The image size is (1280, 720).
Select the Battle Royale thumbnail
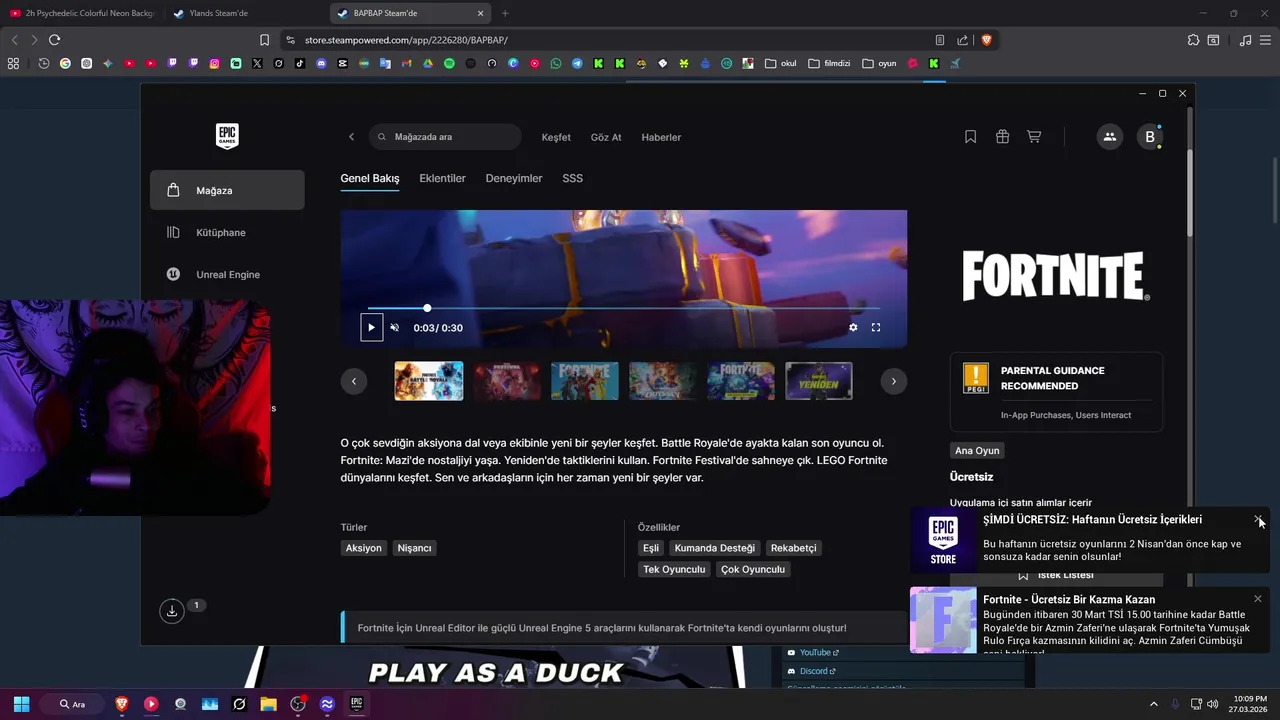[x=429, y=381]
